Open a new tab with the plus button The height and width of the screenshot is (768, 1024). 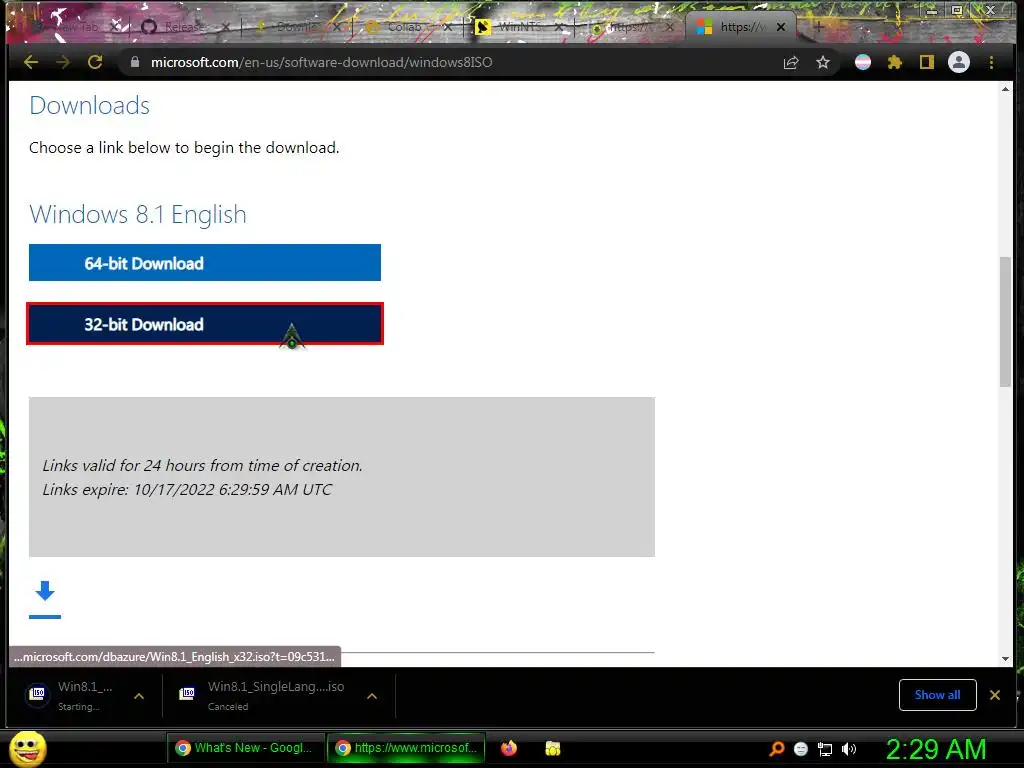[x=818, y=27]
